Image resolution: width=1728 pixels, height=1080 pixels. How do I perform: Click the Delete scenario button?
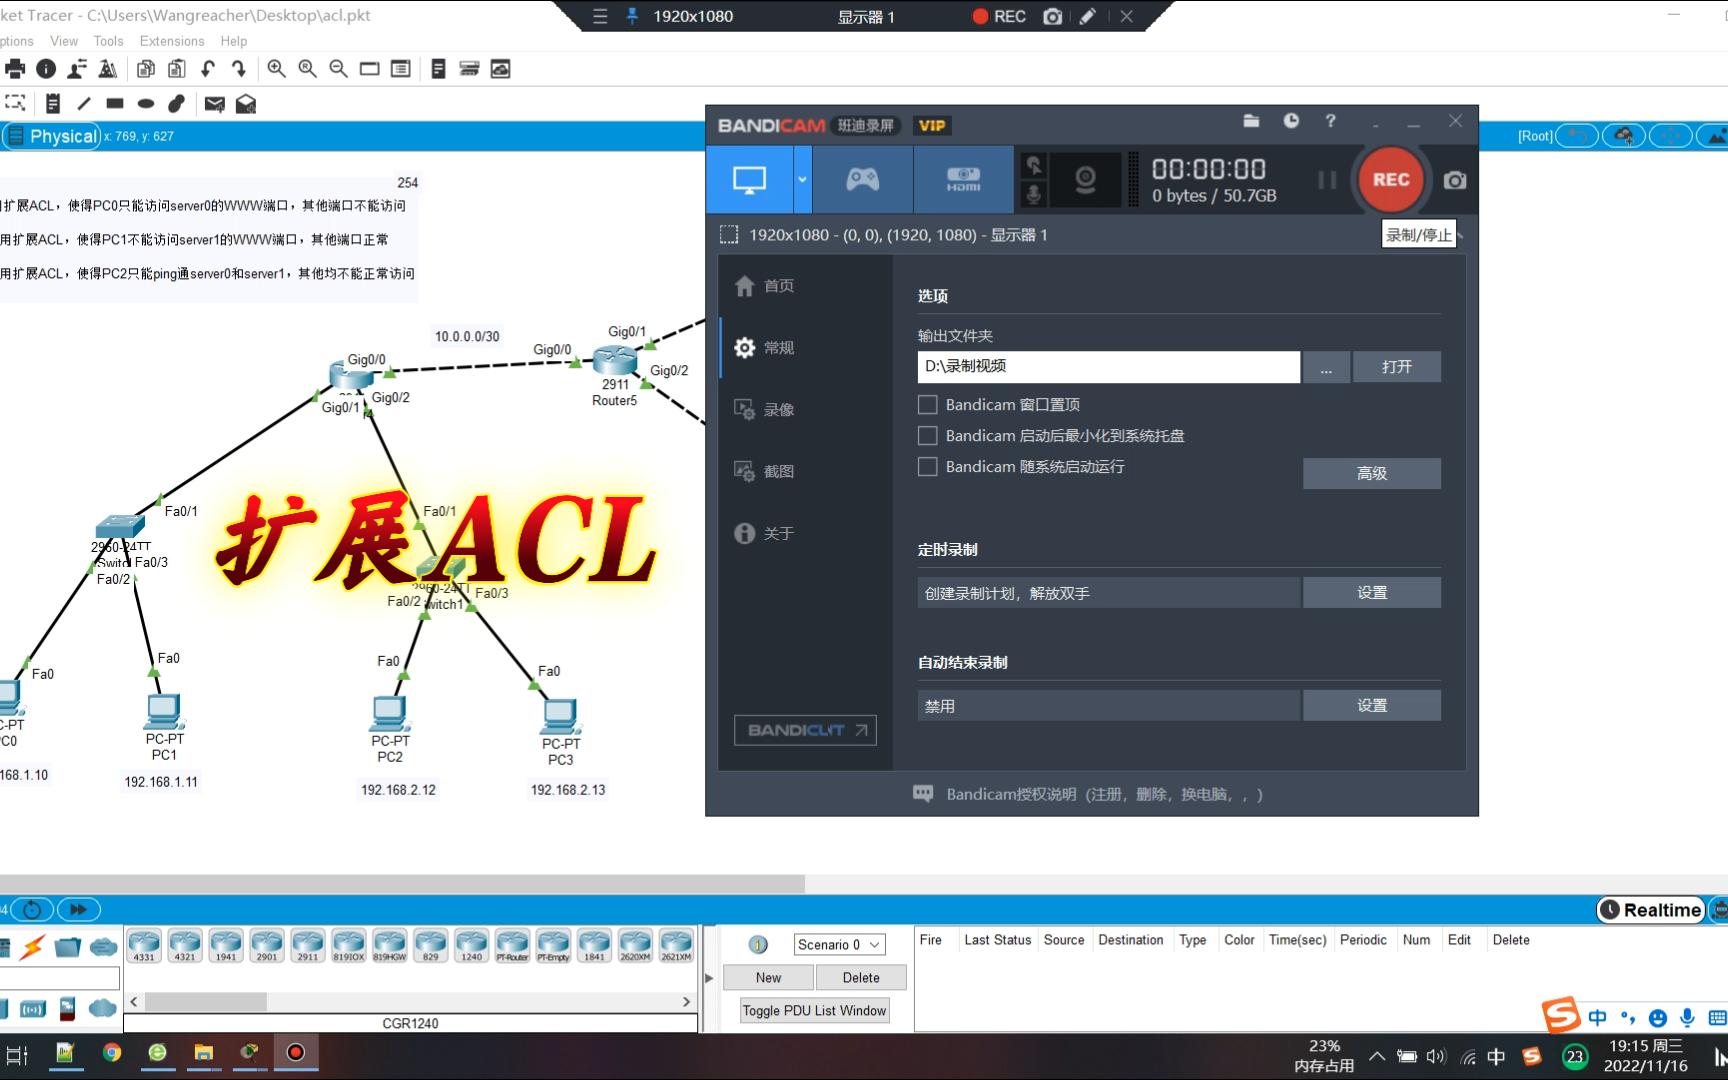coord(861,978)
